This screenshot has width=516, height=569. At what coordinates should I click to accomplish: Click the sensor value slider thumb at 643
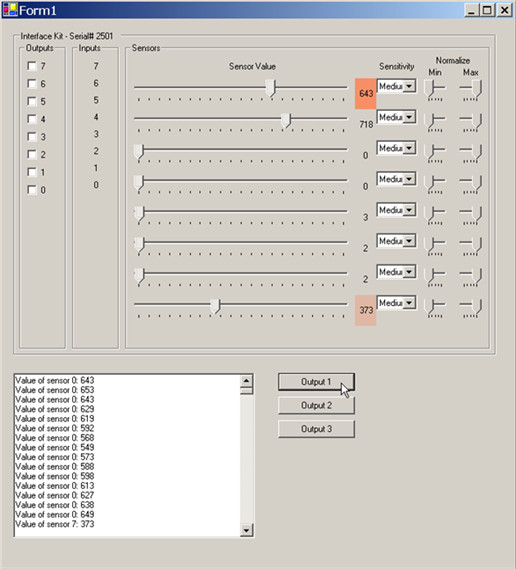[270, 89]
